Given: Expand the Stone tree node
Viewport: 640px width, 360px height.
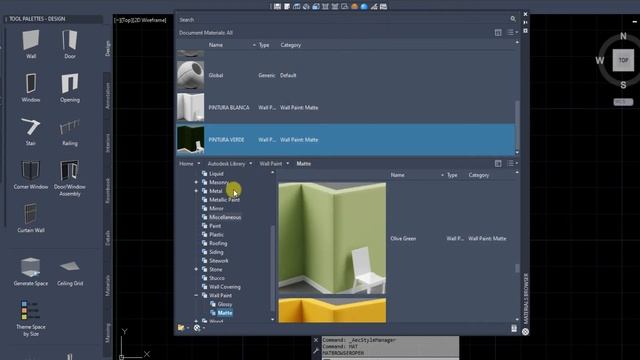Looking at the screenshot, I should pyautogui.click(x=196, y=269).
